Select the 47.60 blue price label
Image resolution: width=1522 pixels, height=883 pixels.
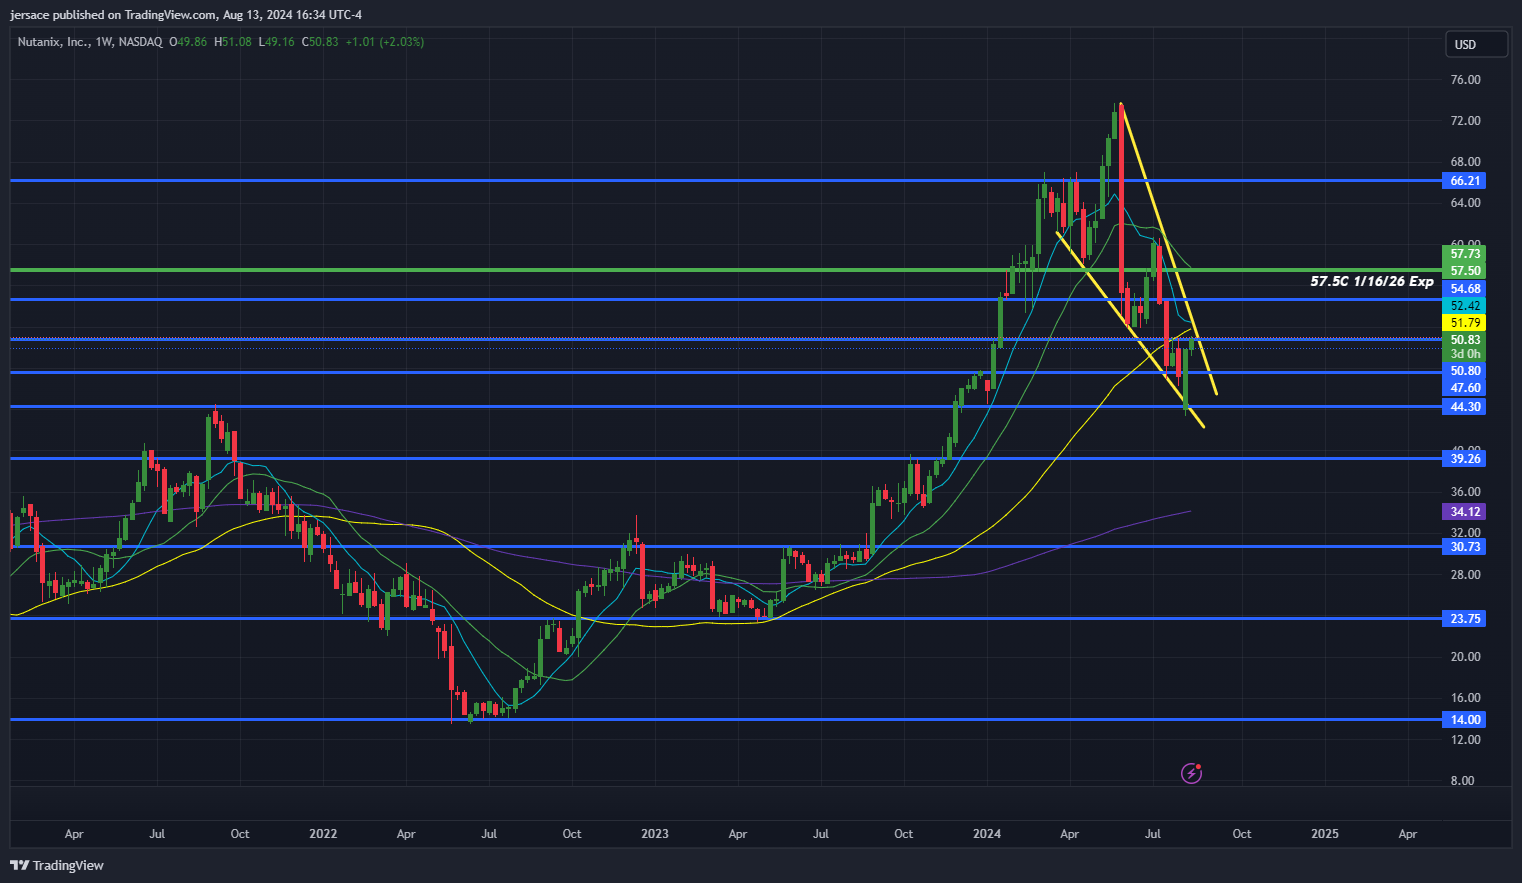[x=1465, y=387]
